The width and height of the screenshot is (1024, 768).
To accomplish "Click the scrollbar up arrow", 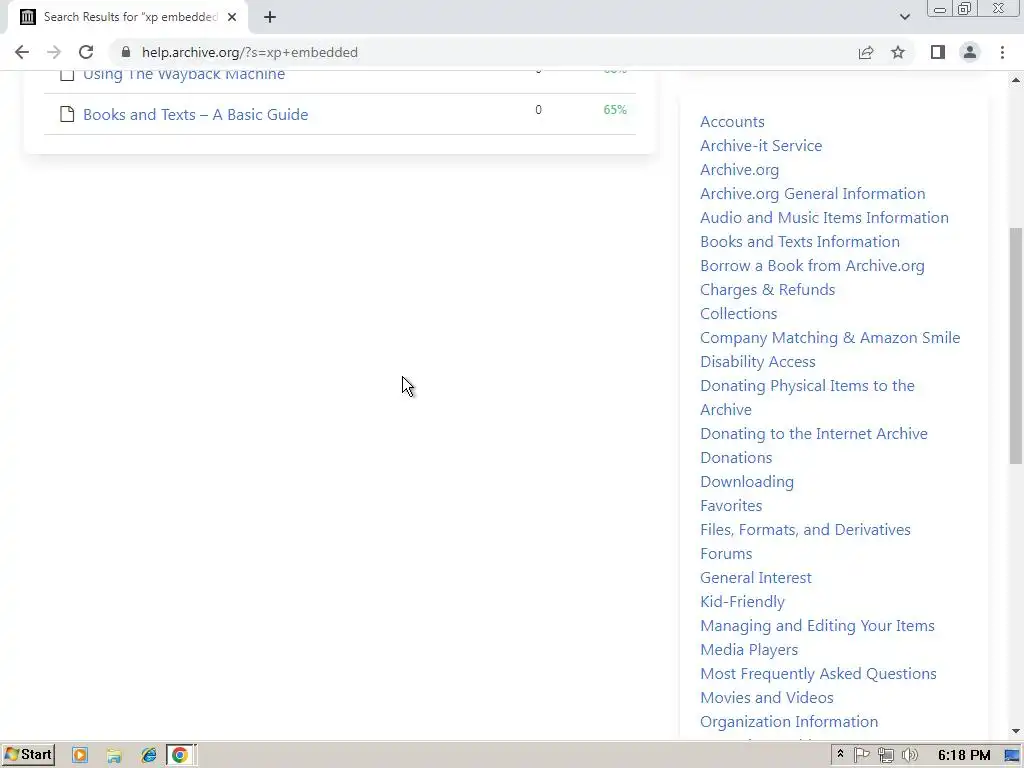I will [1016, 80].
